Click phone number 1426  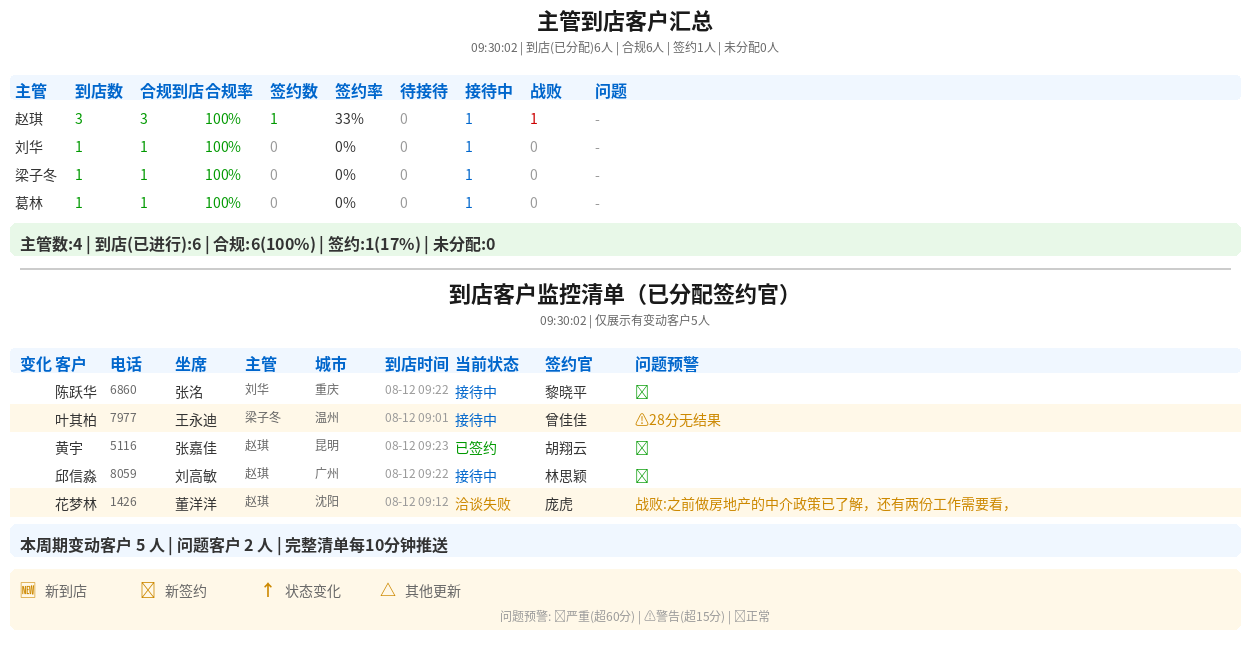(x=123, y=502)
